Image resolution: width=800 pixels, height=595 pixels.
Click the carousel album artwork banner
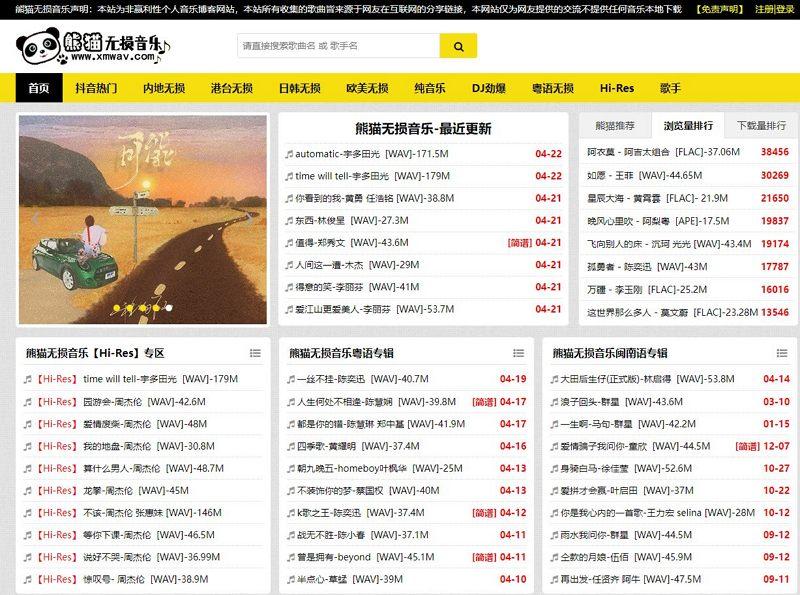click(143, 219)
